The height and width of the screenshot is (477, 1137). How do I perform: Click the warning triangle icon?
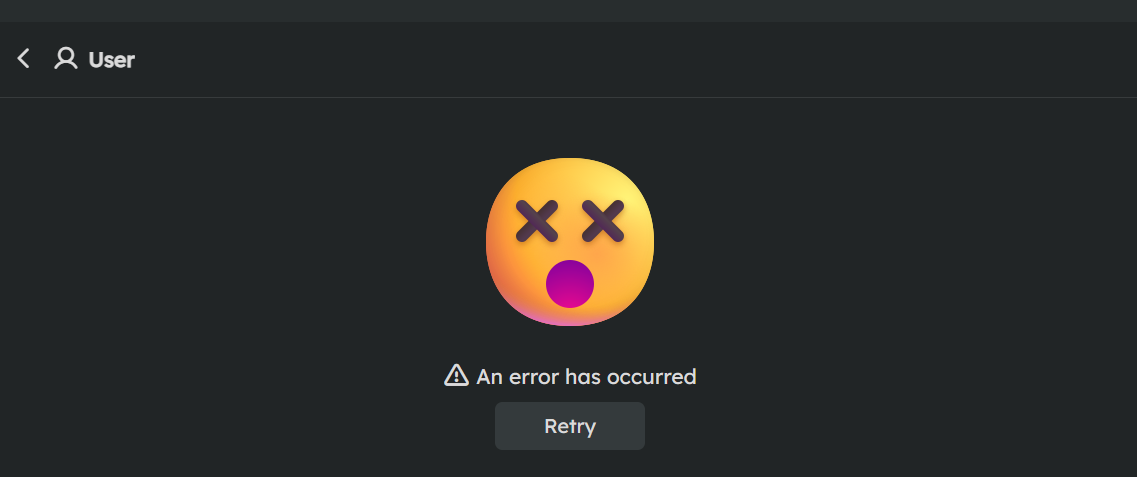pos(456,376)
